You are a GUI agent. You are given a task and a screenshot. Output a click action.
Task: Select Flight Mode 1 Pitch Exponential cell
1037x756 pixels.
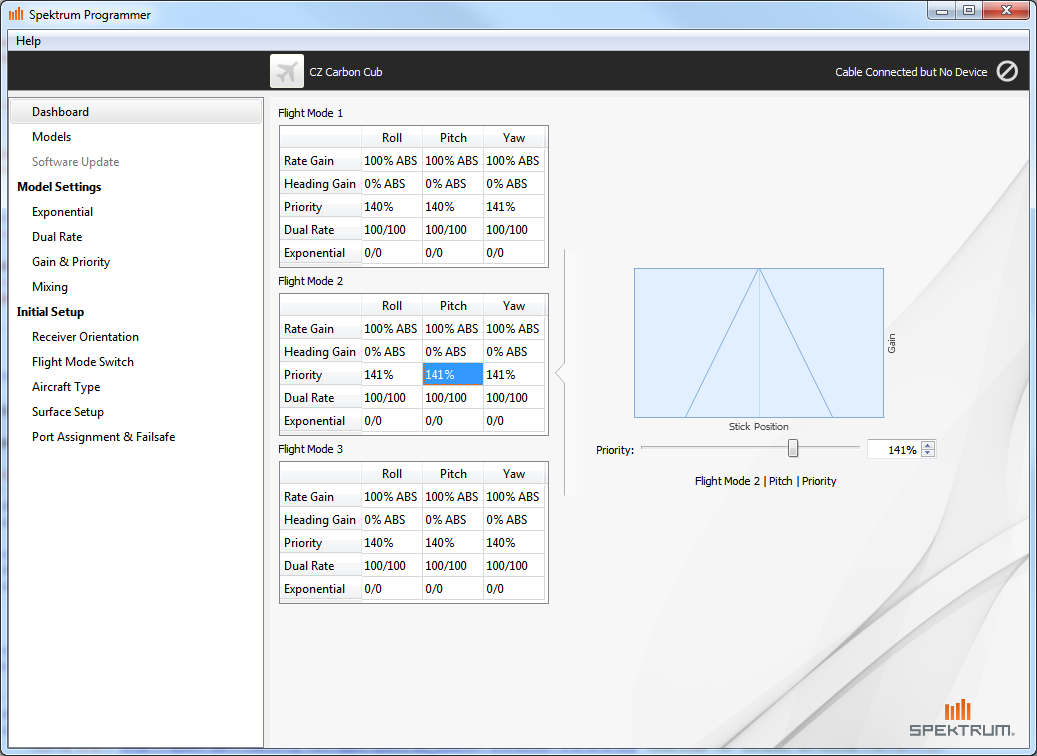tap(452, 253)
